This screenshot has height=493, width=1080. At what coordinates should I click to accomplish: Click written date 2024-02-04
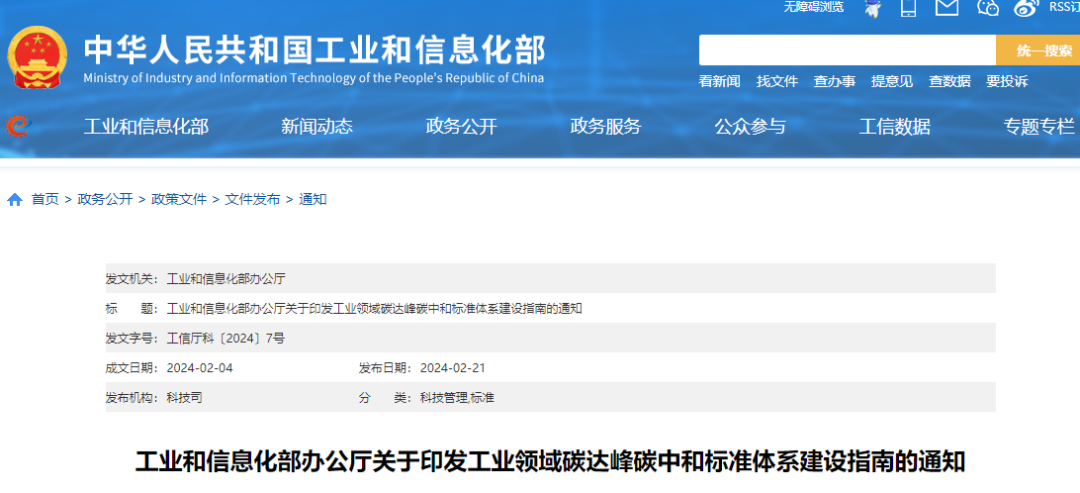tap(200, 368)
